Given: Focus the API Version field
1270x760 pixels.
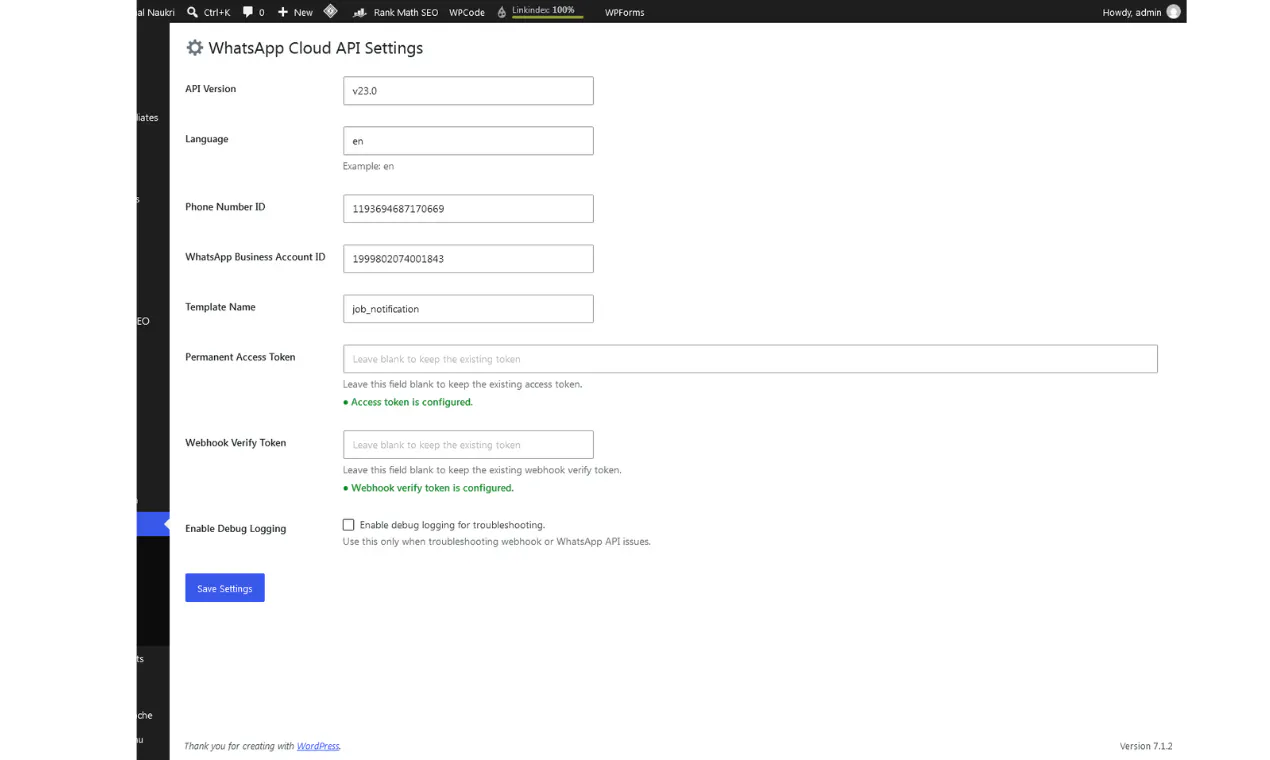Looking at the screenshot, I should (x=468, y=91).
